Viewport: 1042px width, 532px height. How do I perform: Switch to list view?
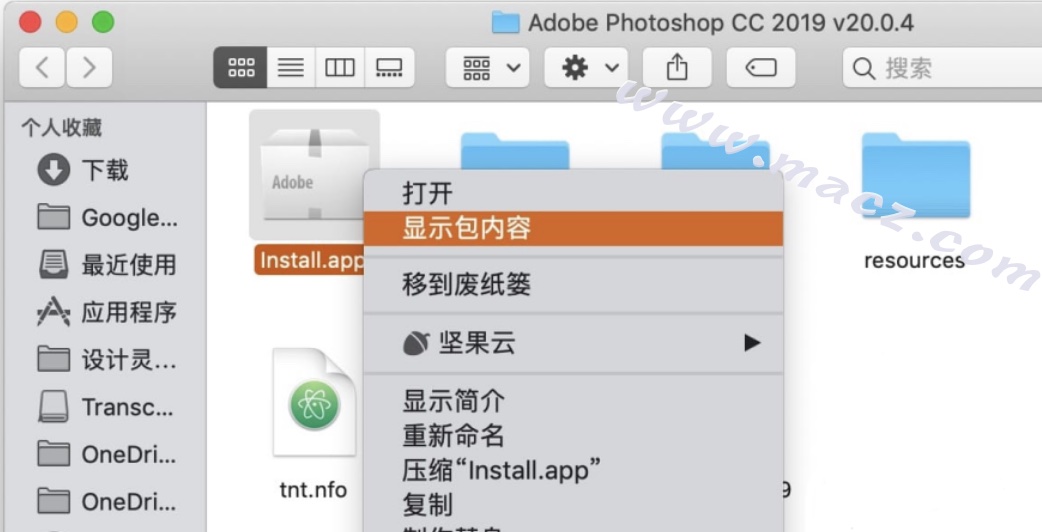click(291, 67)
